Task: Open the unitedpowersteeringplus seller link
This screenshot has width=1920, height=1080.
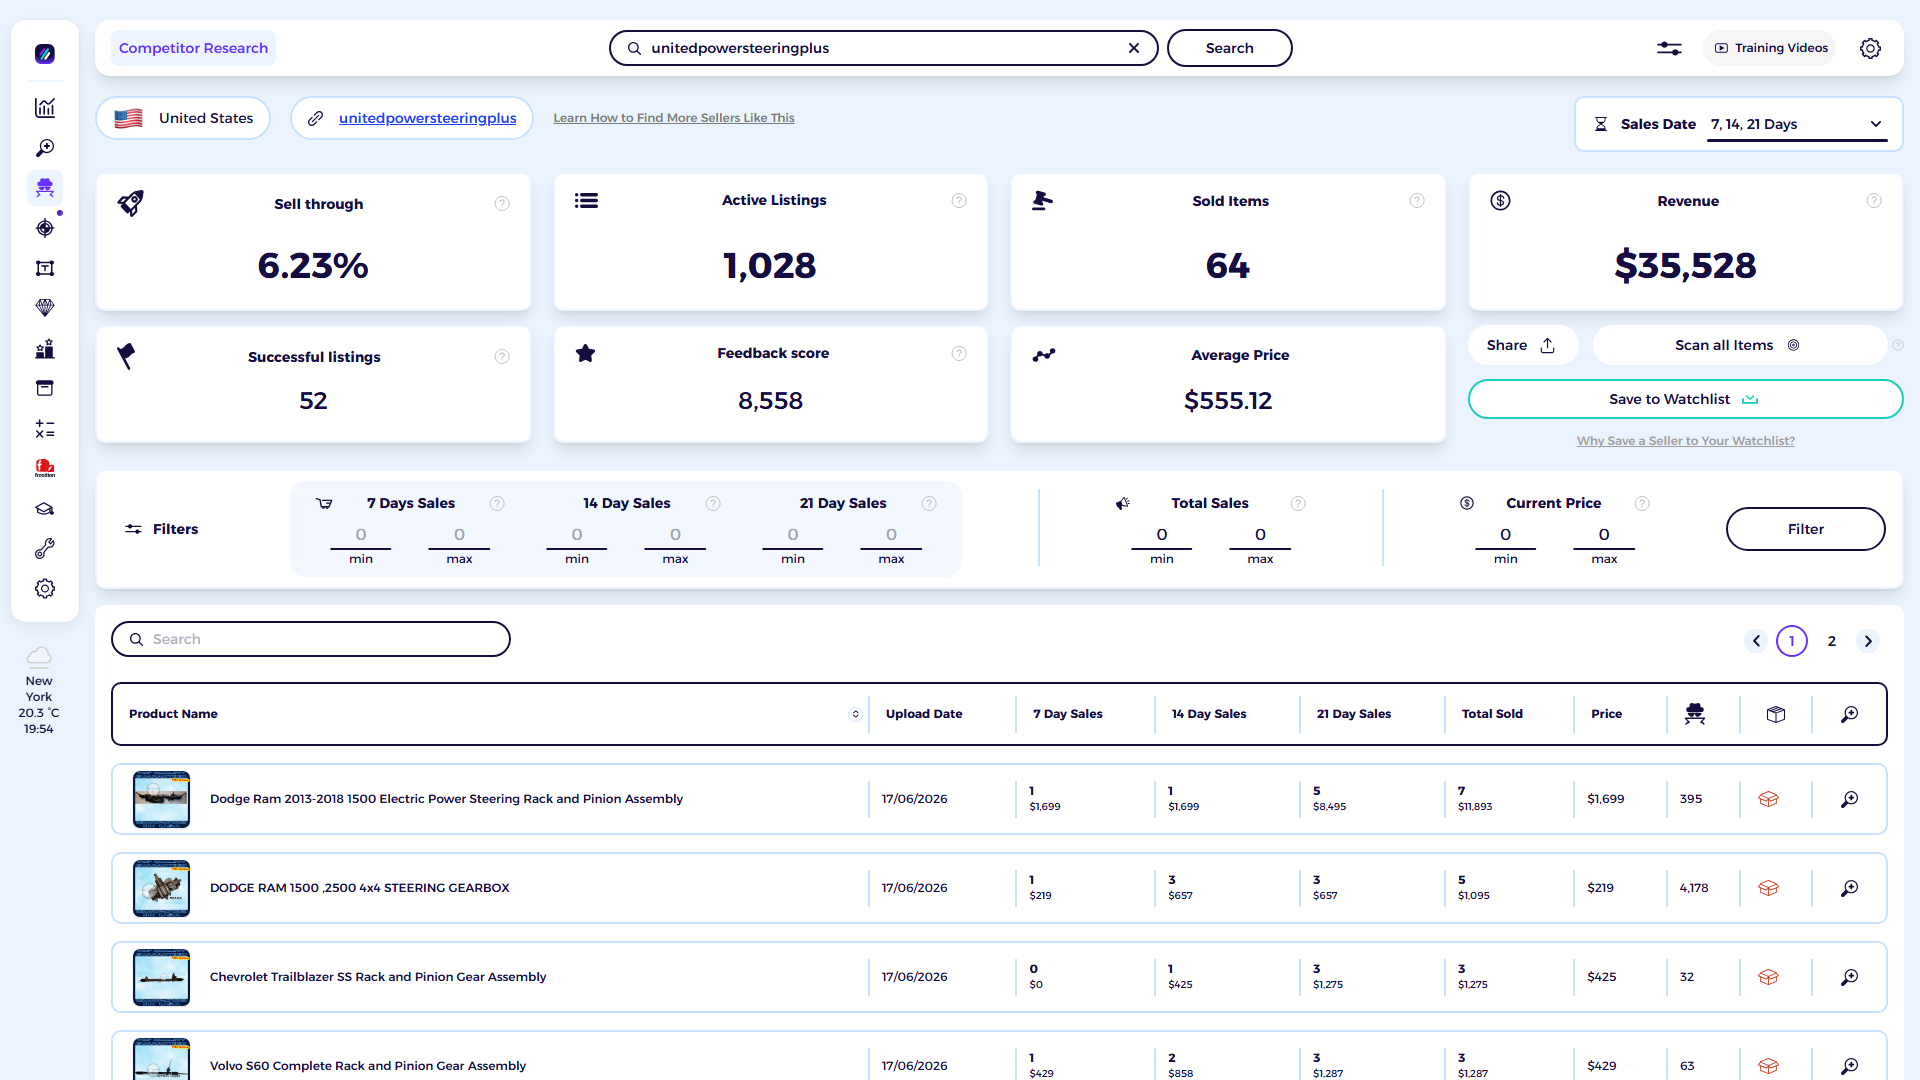Action: click(427, 118)
